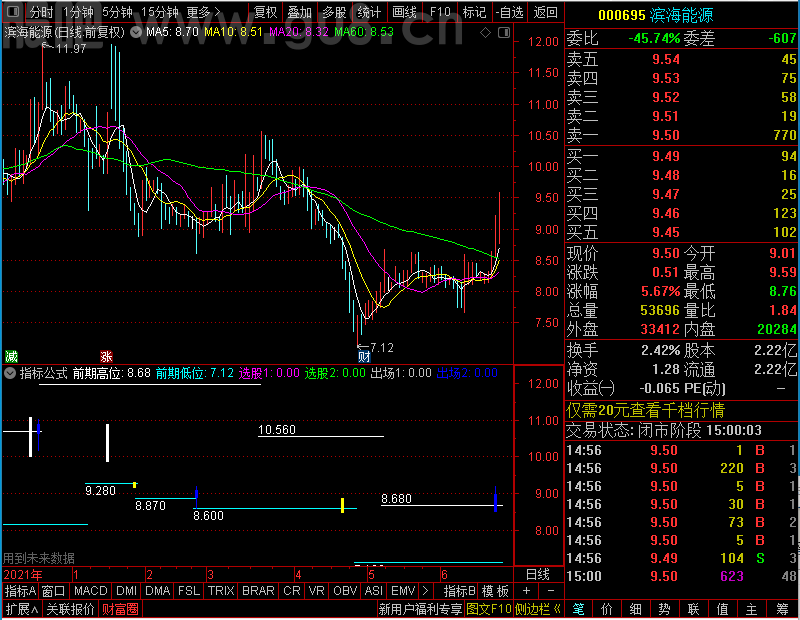Click the 标记 mark button
800x620 pixels.
(x=474, y=12)
